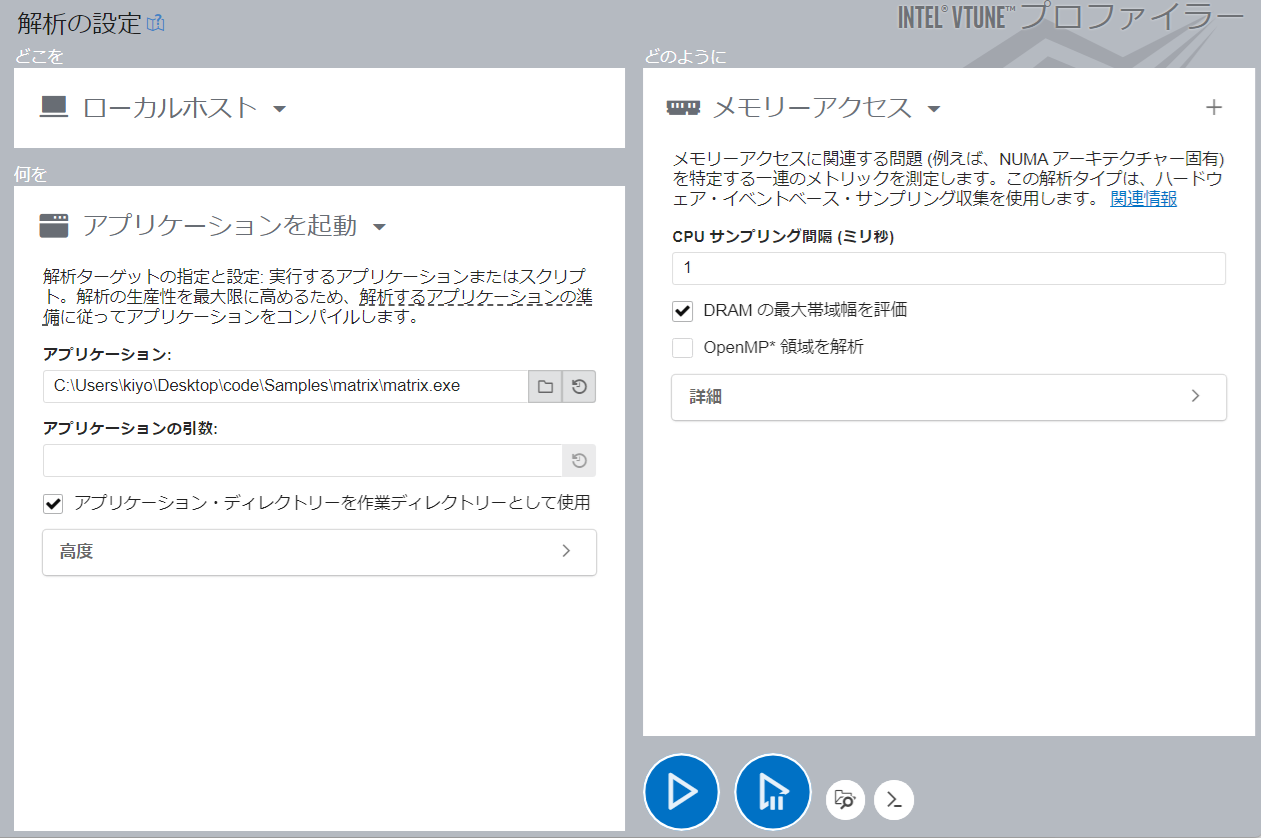This screenshot has width=1261, height=838.
Task: Click the command line icon
Action: [894, 799]
